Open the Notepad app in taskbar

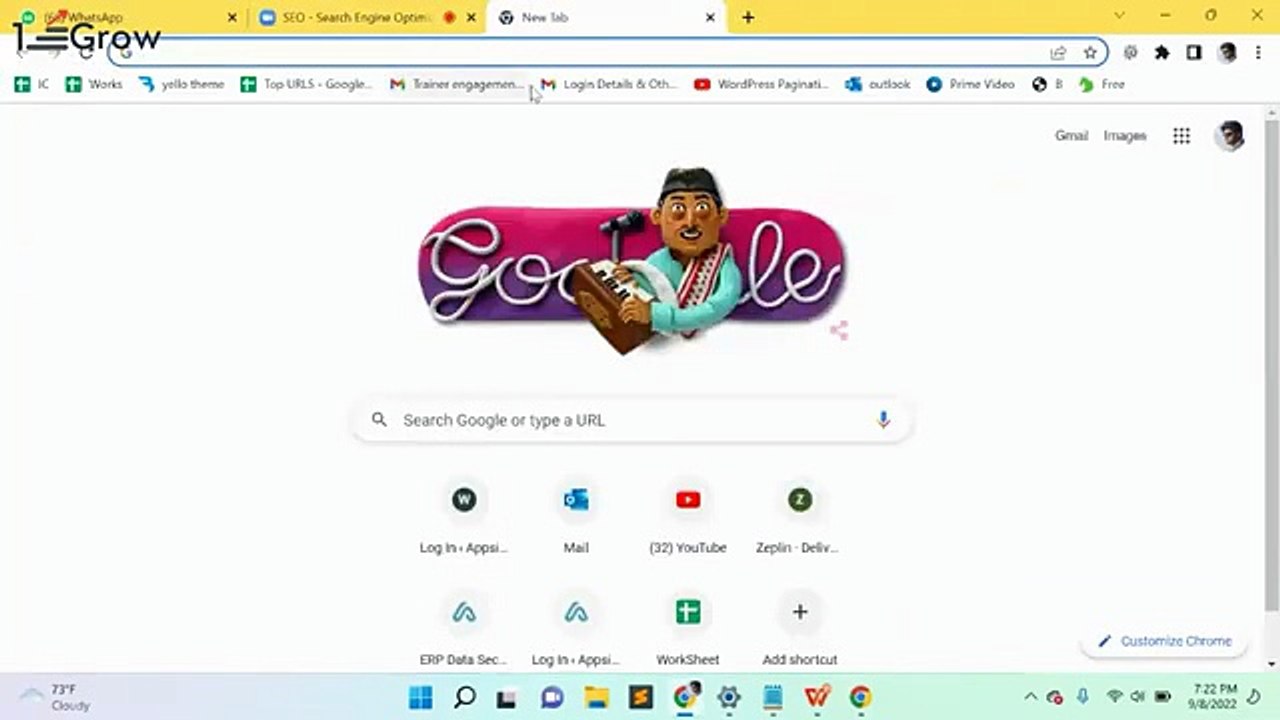(772, 697)
